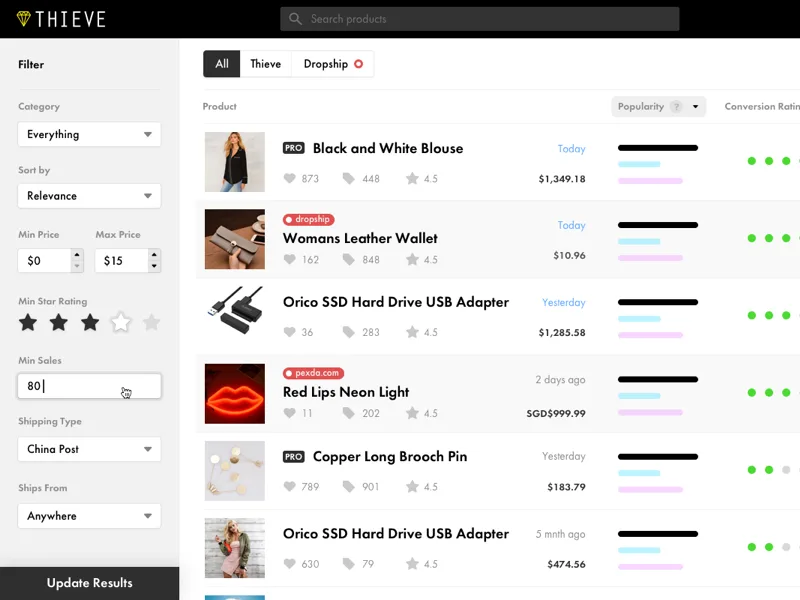Image resolution: width=800 pixels, height=600 pixels.
Task: Click the Search products input field
Action: 480,19
